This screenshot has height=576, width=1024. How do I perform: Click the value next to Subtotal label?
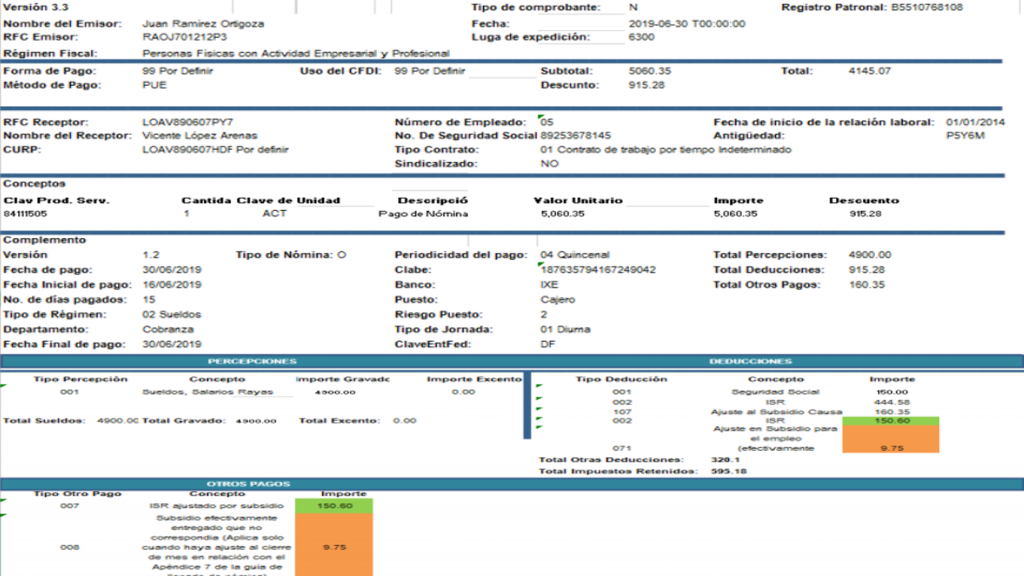(x=650, y=71)
